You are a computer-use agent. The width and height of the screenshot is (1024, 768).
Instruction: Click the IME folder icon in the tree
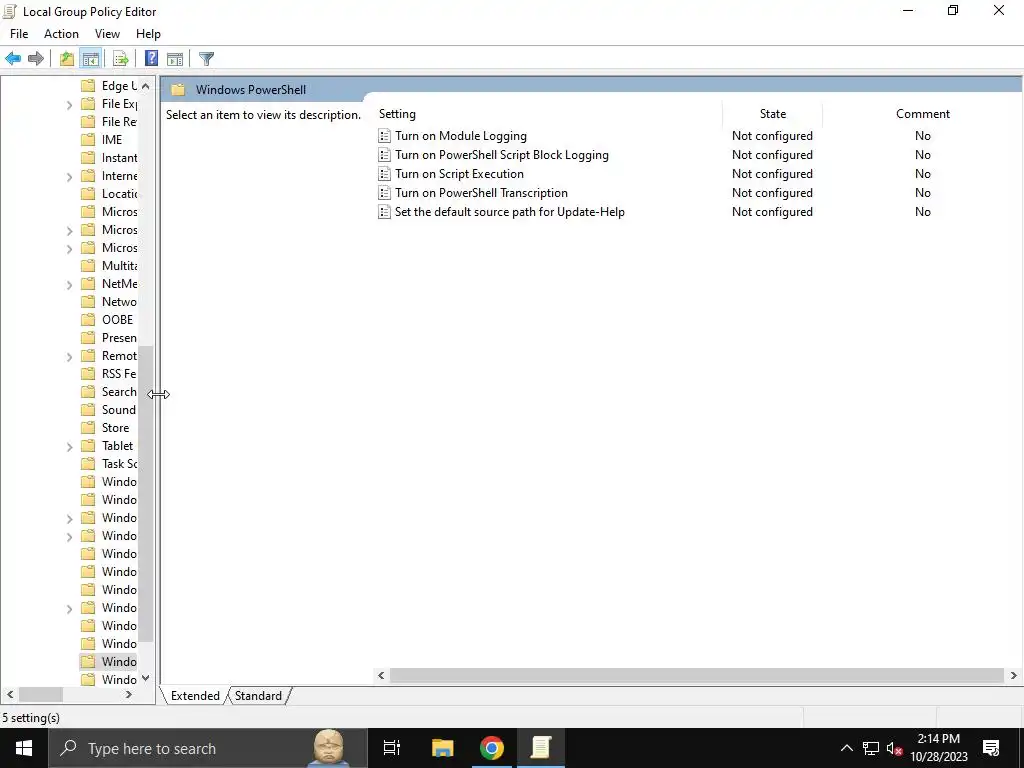(88, 140)
